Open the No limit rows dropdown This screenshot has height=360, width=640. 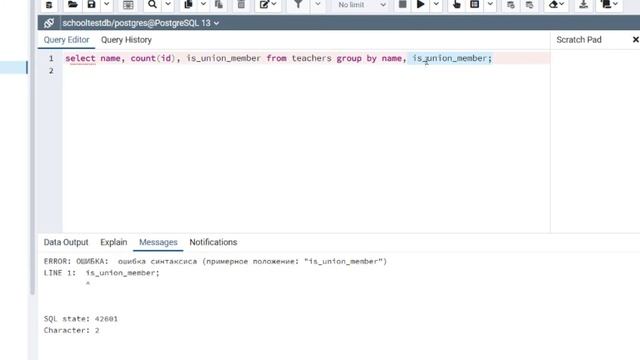pyautogui.click(x=361, y=4)
